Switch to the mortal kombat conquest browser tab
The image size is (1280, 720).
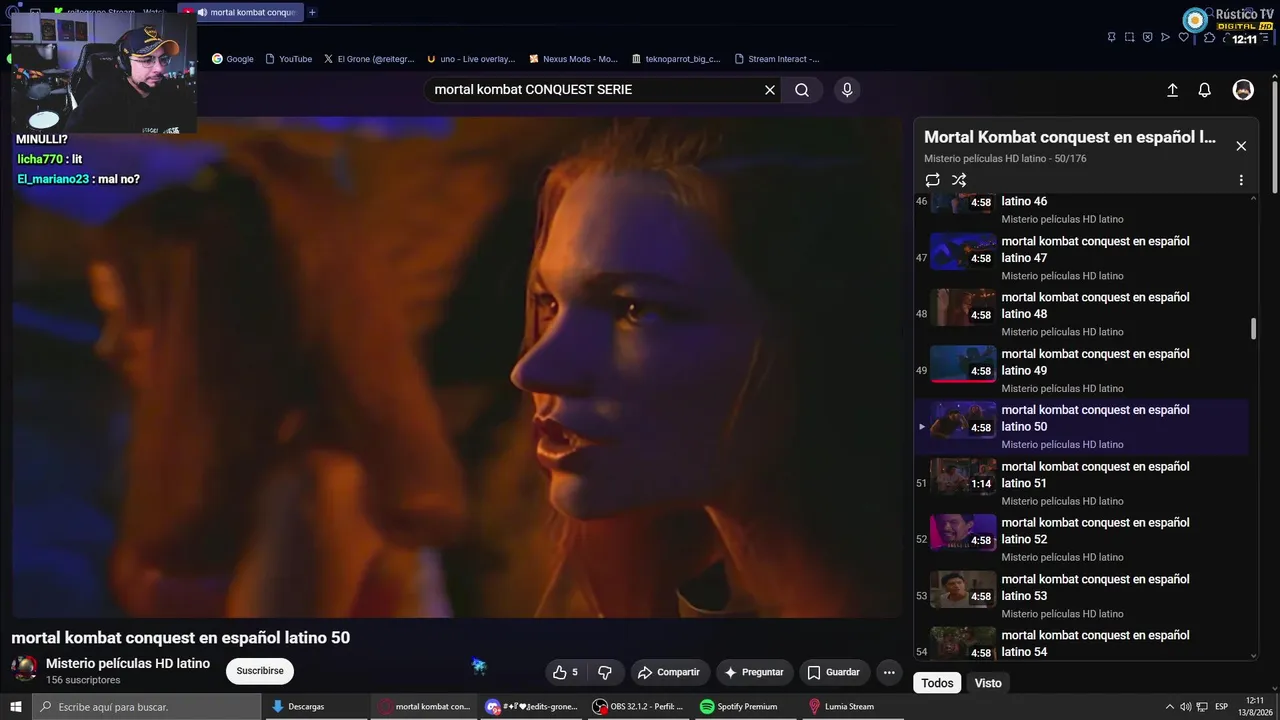(x=240, y=12)
